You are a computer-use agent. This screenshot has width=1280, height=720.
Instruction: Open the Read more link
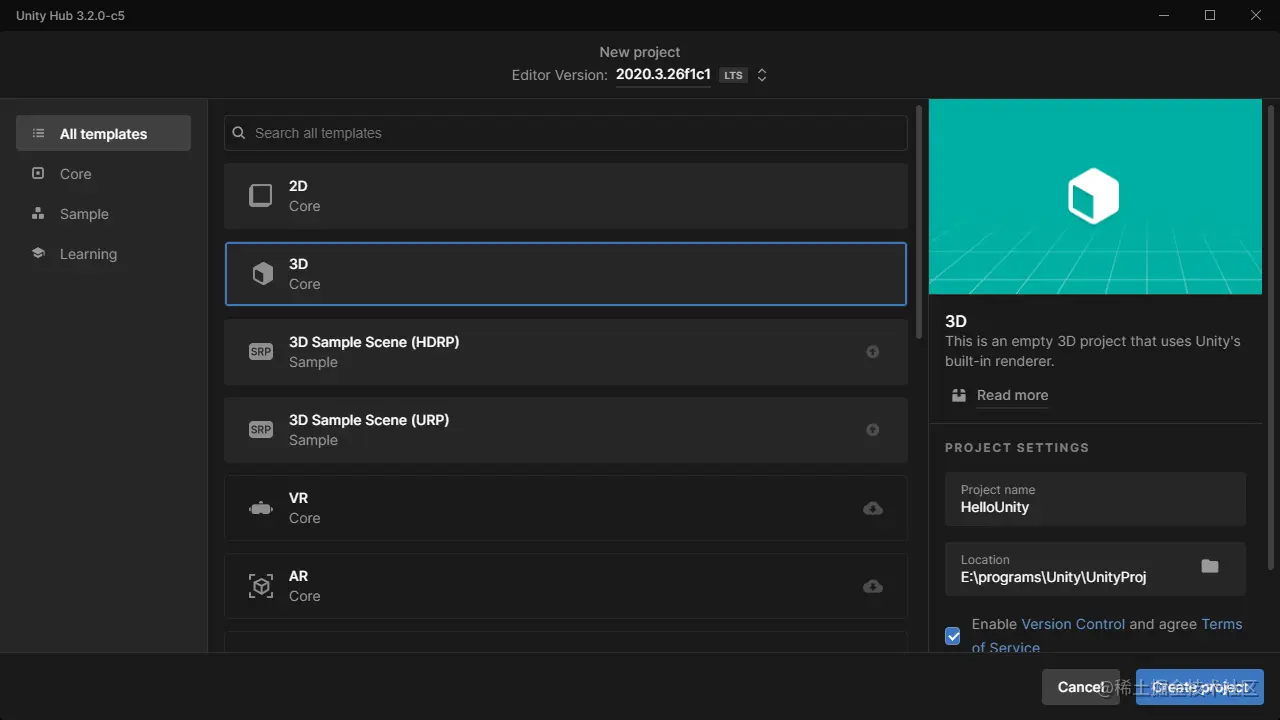(x=1012, y=395)
